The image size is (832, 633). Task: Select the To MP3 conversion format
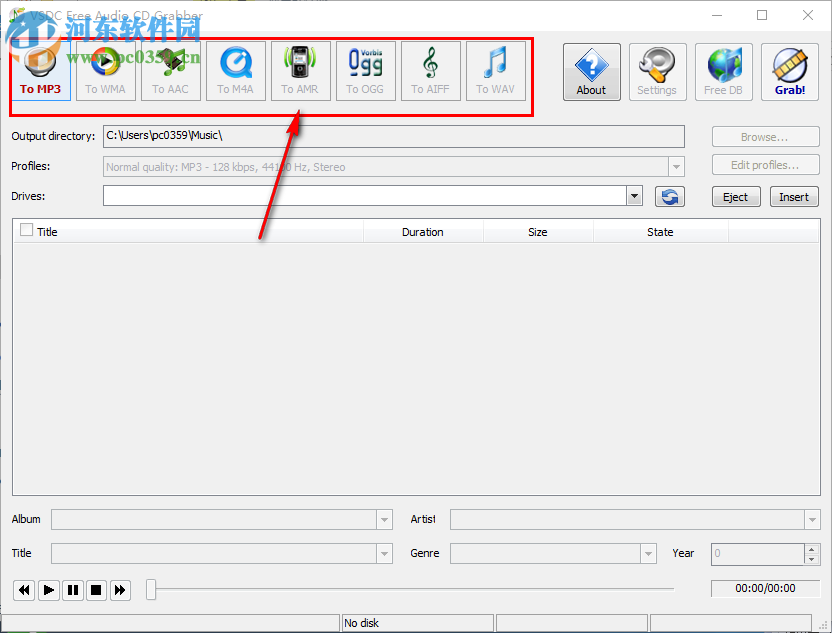coord(40,70)
